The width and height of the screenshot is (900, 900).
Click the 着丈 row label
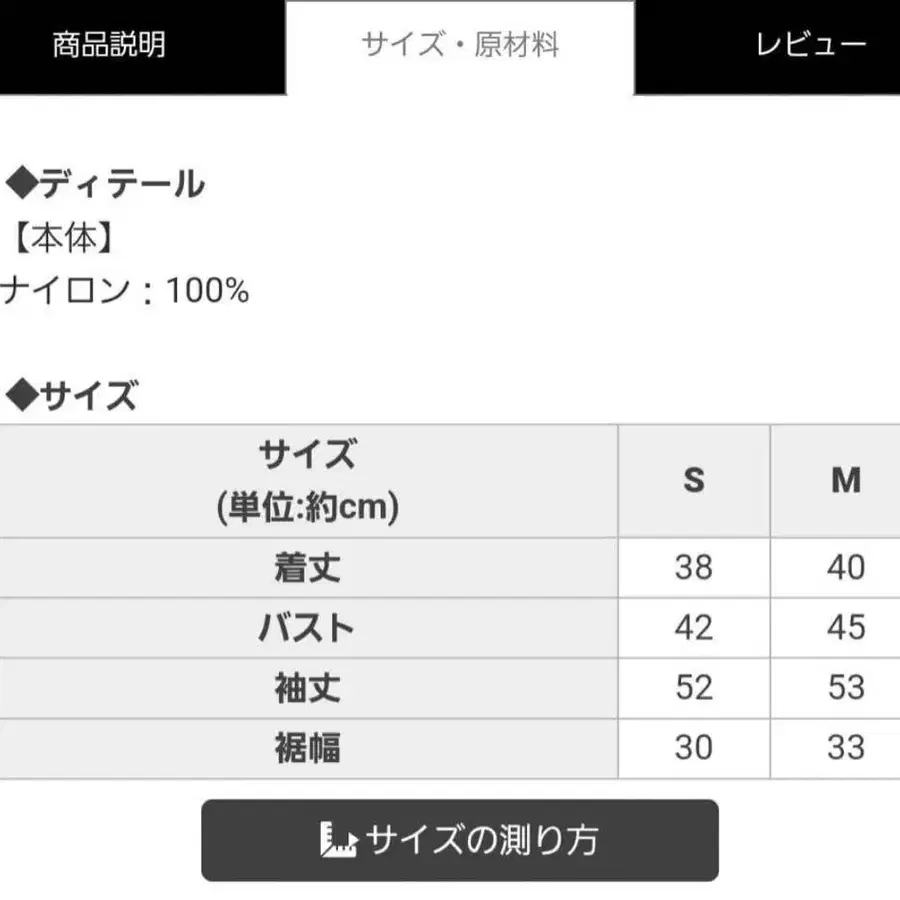point(308,568)
